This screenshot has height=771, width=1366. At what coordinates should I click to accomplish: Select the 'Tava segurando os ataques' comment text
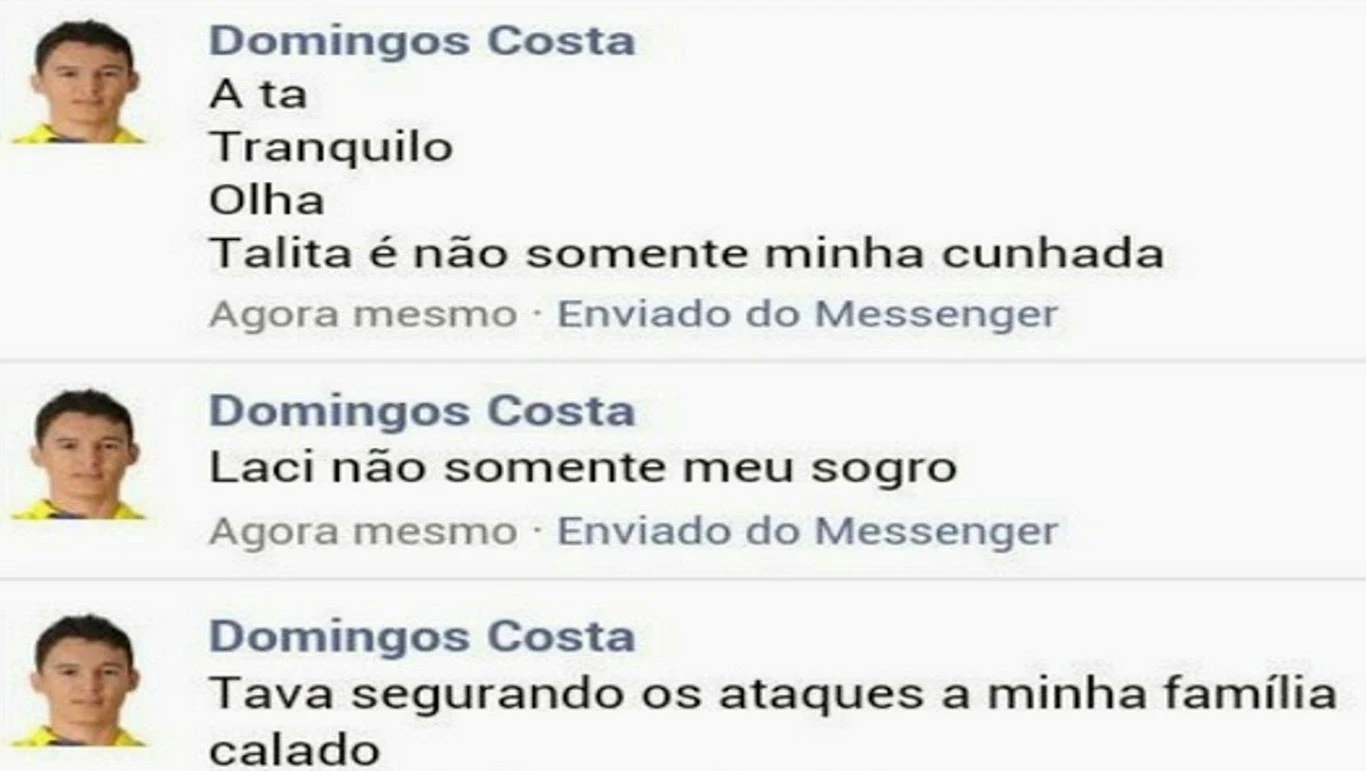773,721
